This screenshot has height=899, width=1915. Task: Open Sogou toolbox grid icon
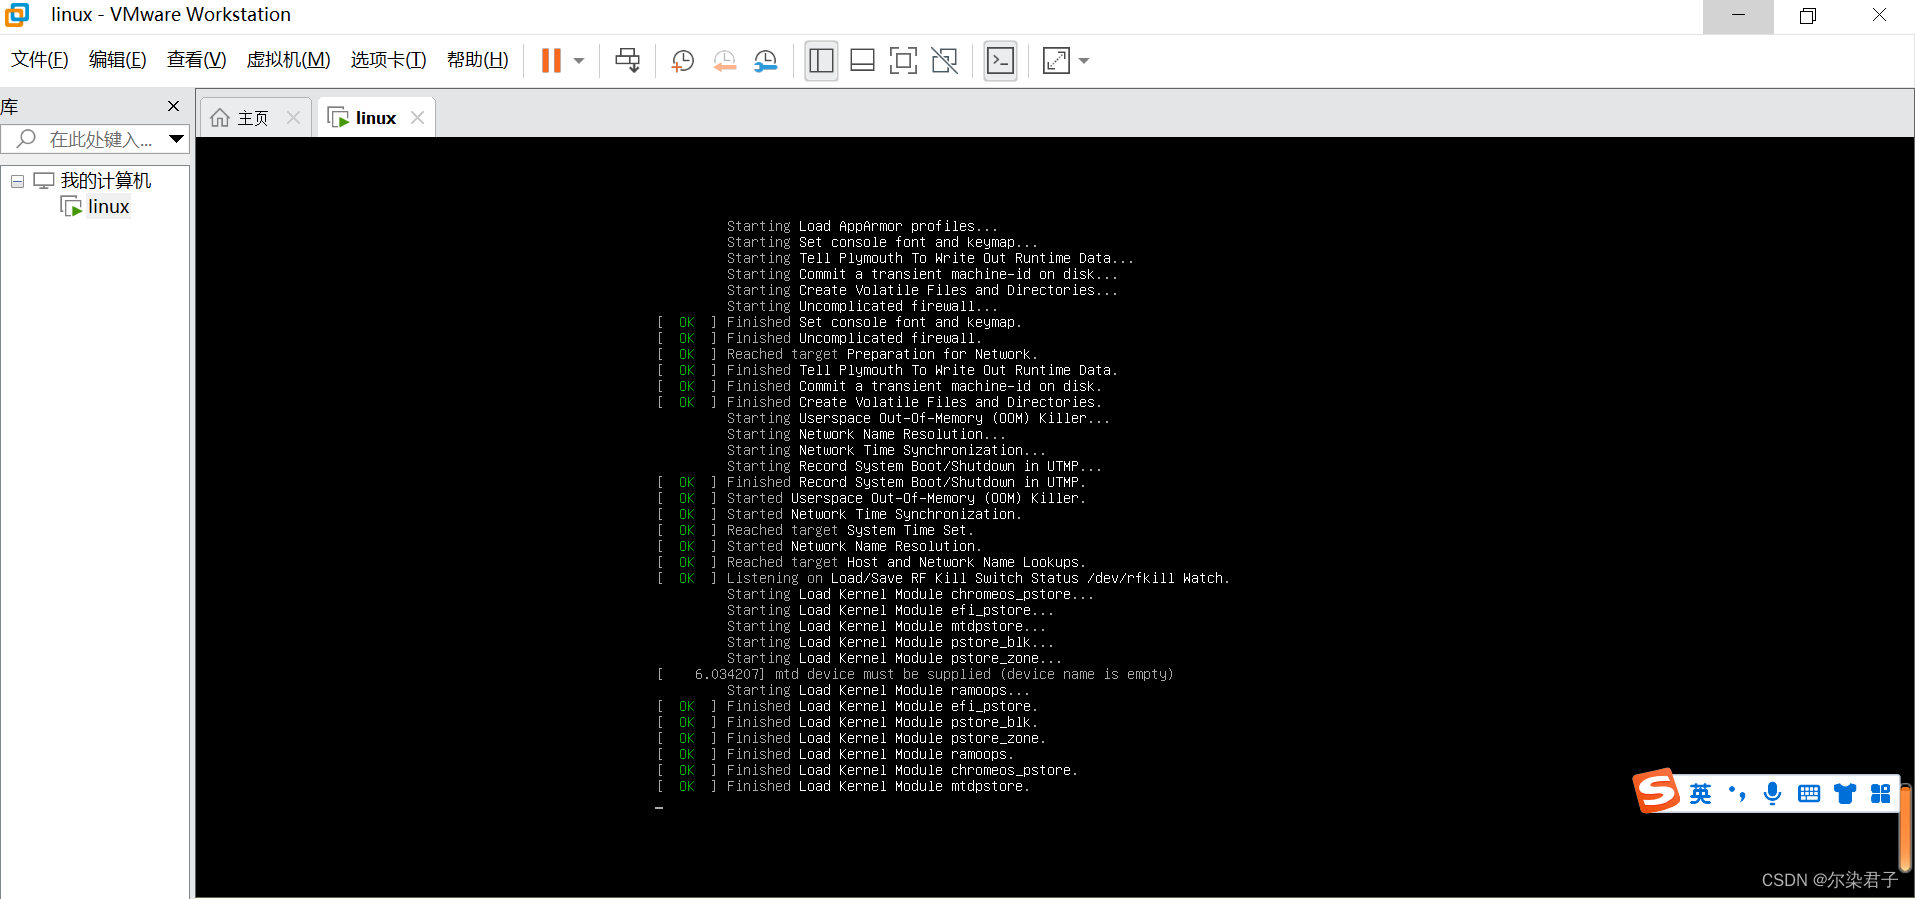point(1881,794)
